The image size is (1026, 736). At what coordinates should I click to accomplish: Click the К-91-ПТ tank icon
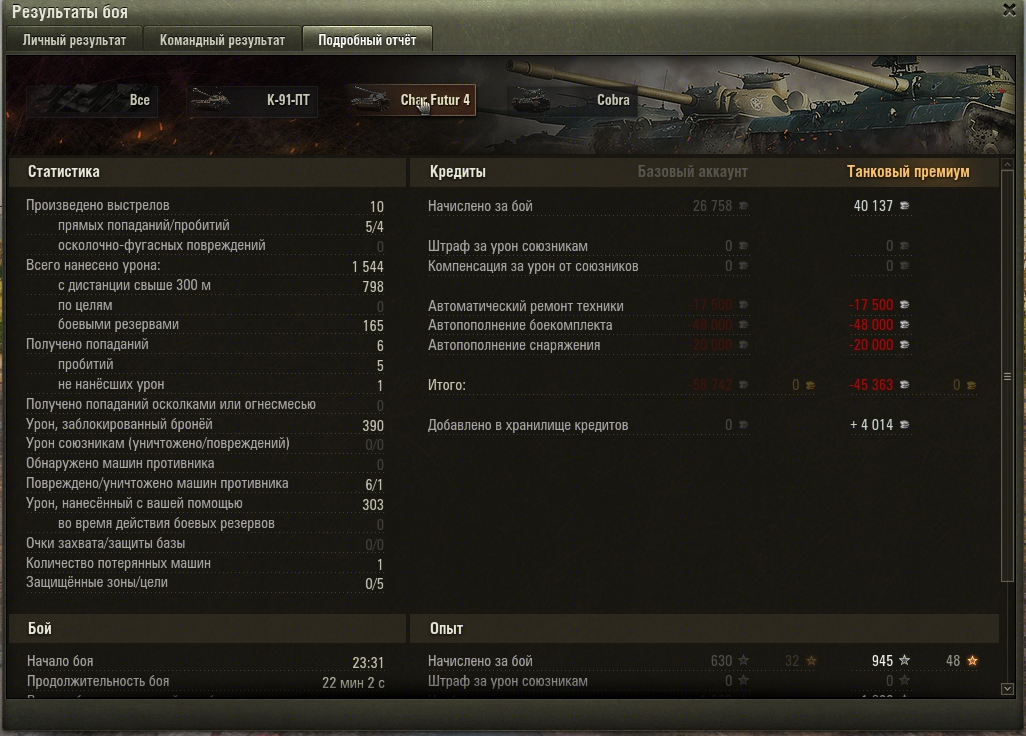210,100
